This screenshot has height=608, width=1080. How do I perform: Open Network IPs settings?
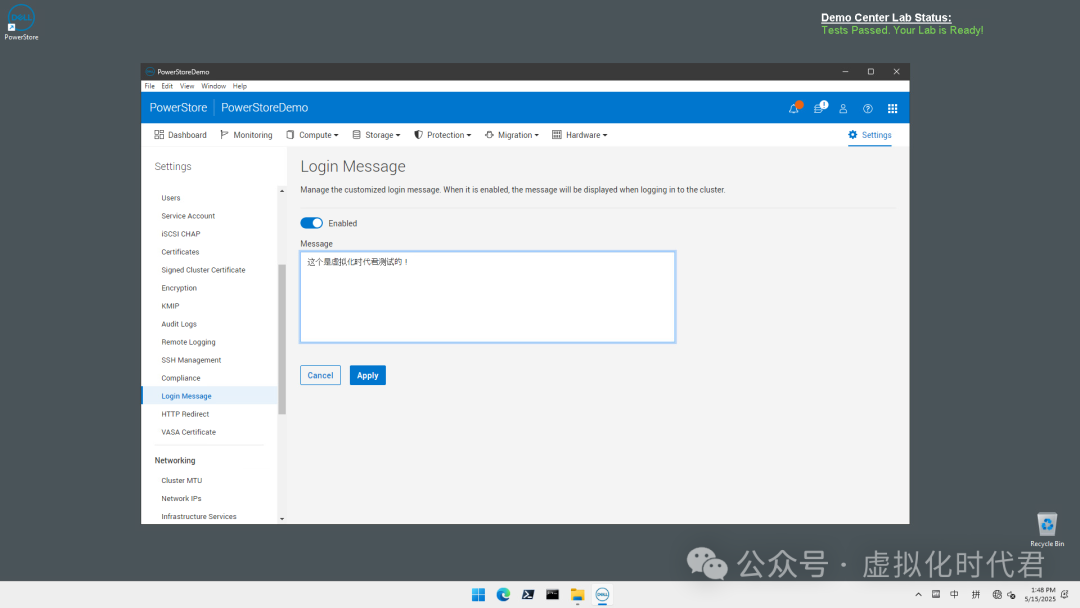pyautogui.click(x=181, y=499)
